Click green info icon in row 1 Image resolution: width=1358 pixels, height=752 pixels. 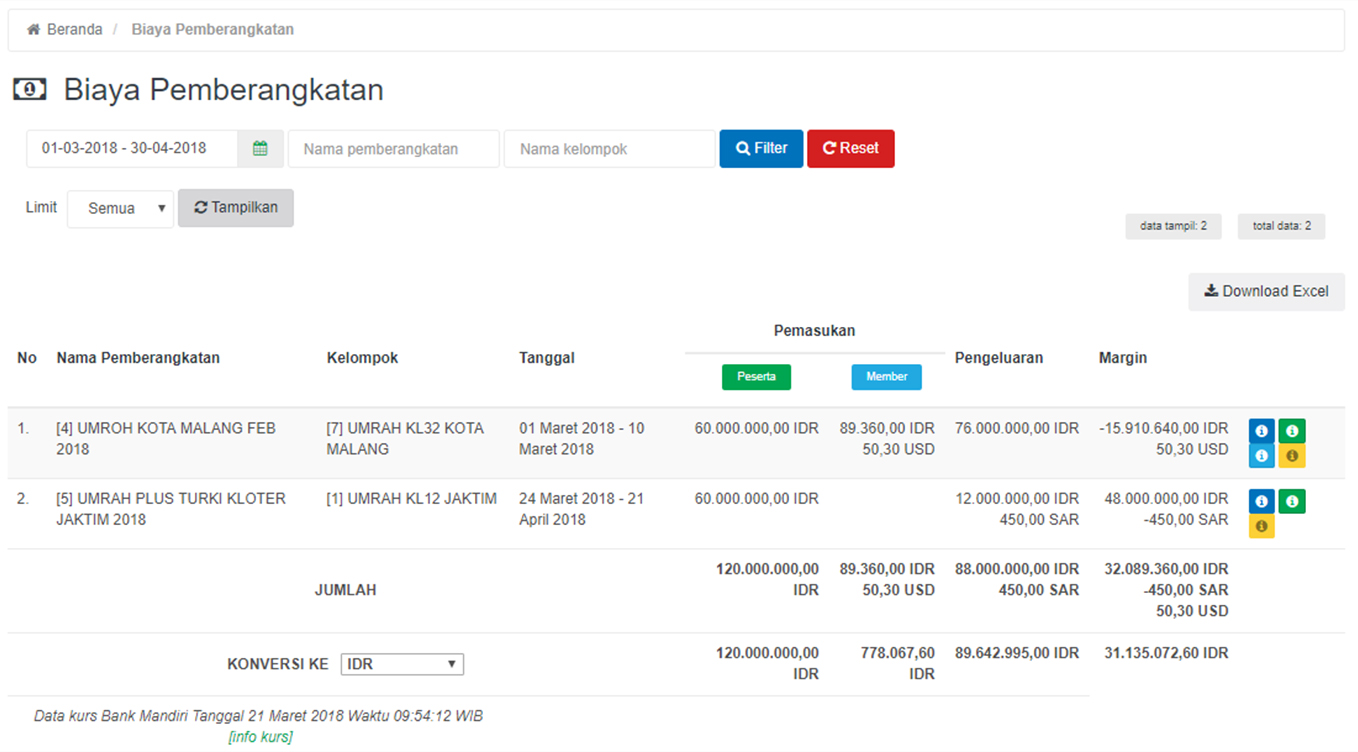point(1292,431)
